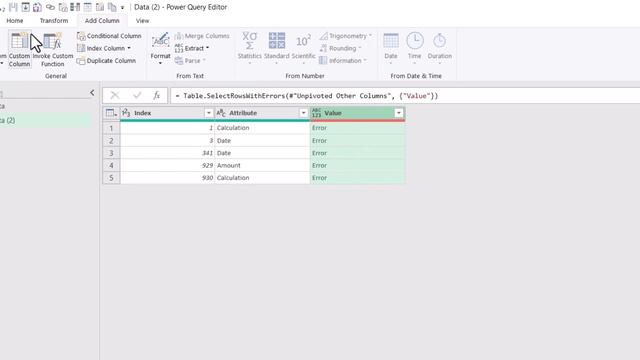Click the Parse option
Viewport: 640px width, 360px height.
[190, 60]
